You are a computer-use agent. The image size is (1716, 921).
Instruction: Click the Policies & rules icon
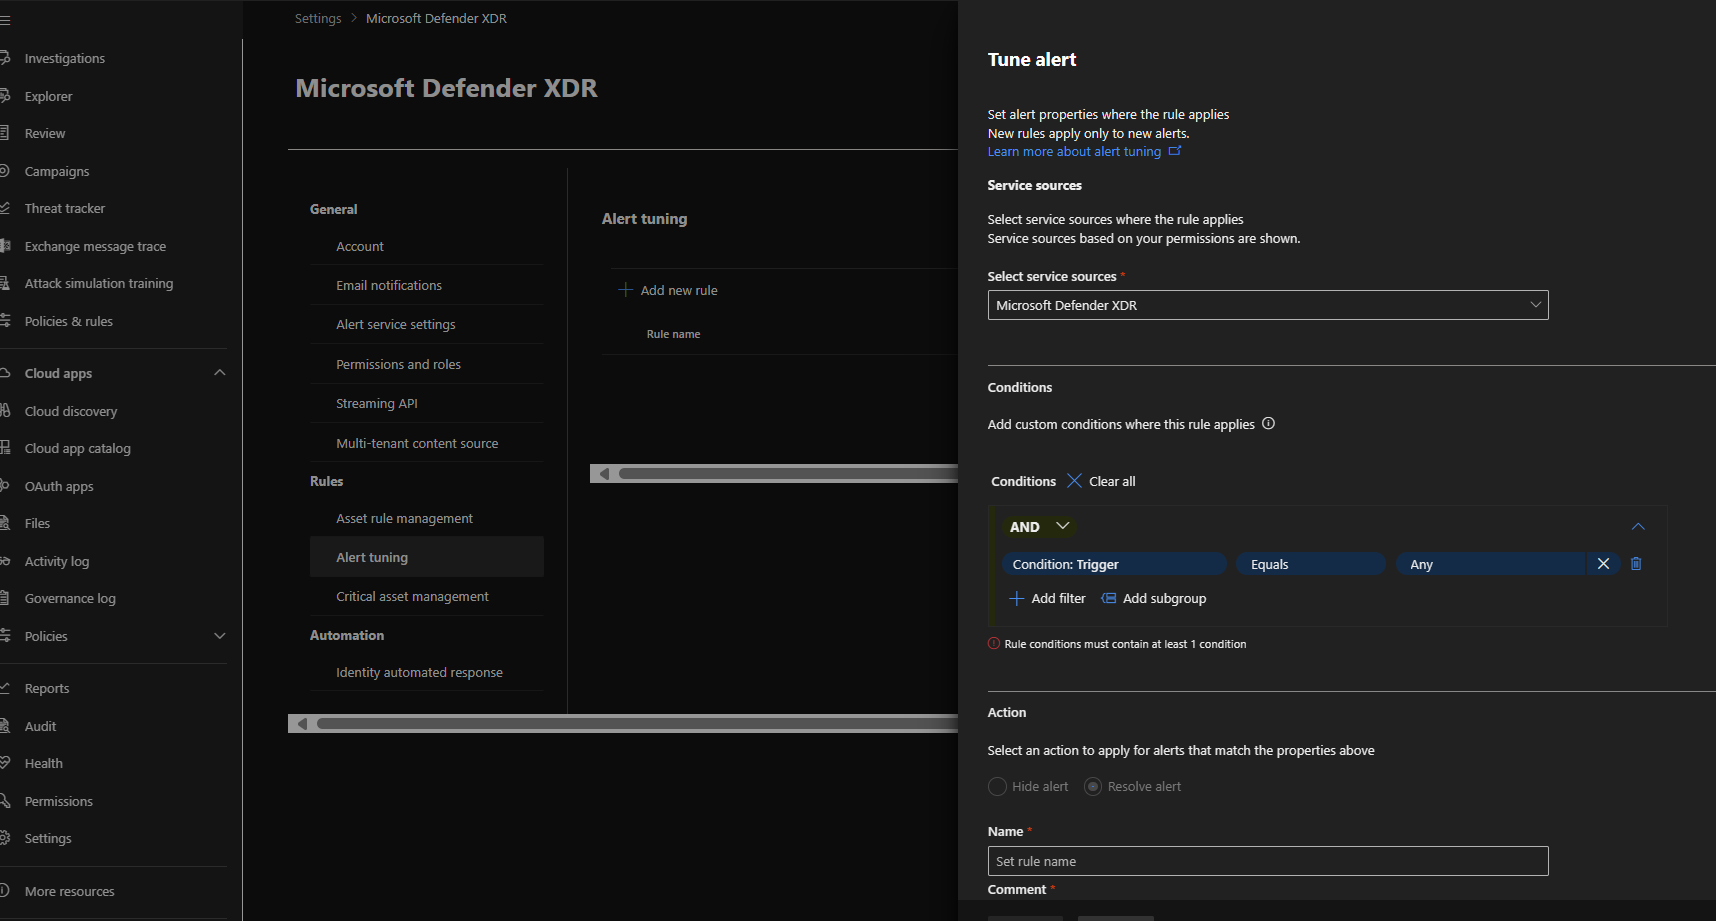pos(4,321)
